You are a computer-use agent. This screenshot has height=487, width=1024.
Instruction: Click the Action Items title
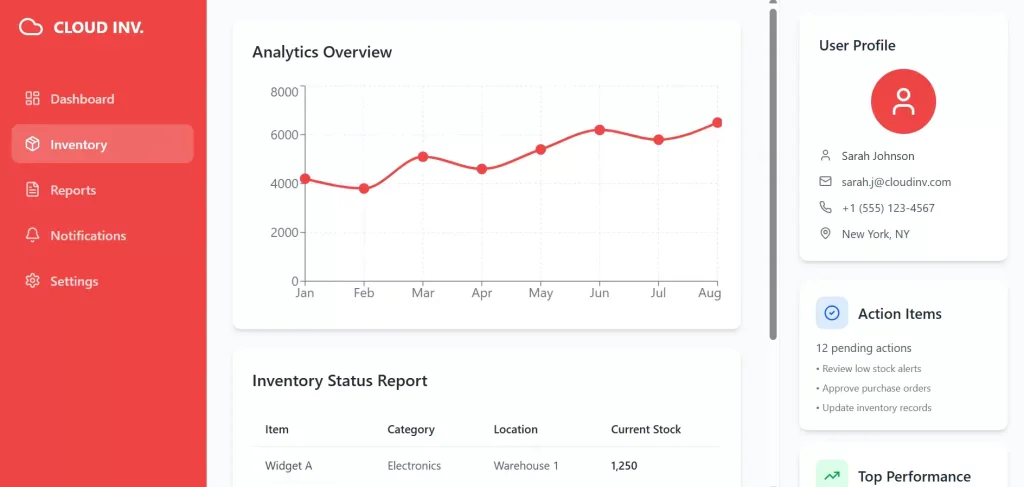(900, 314)
